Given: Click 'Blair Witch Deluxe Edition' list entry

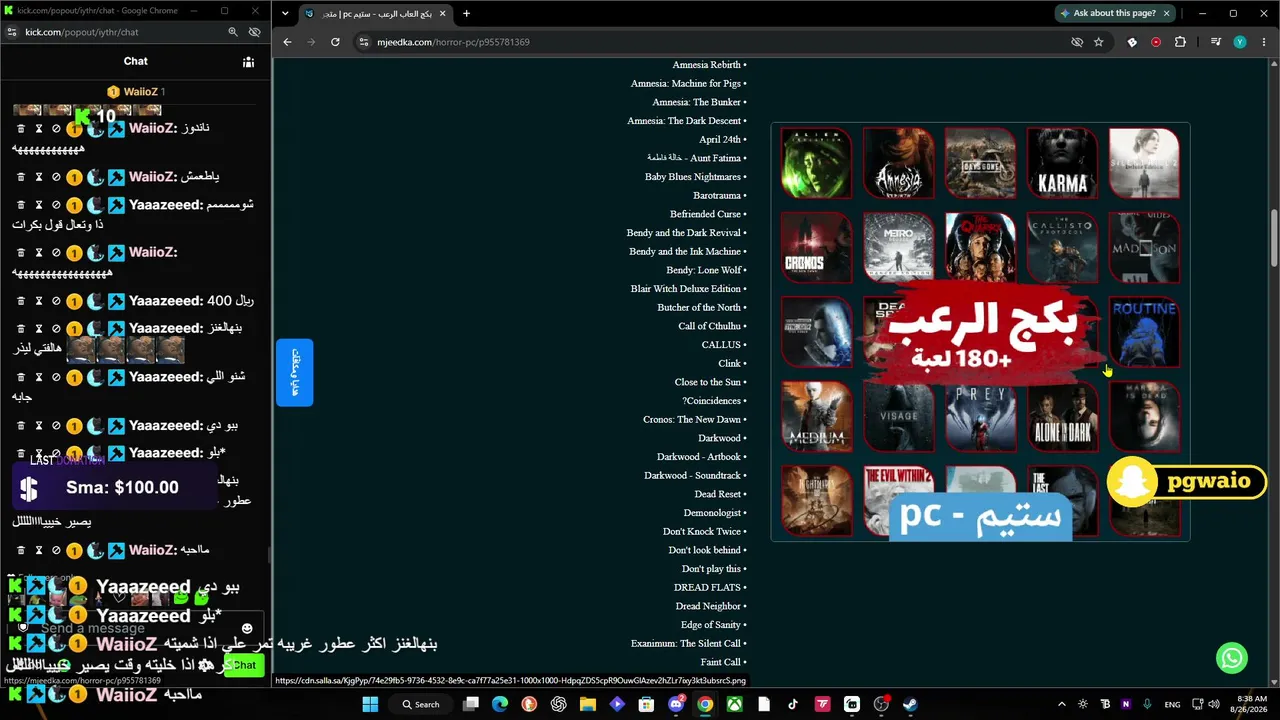Looking at the screenshot, I should (x=686, y=289).
